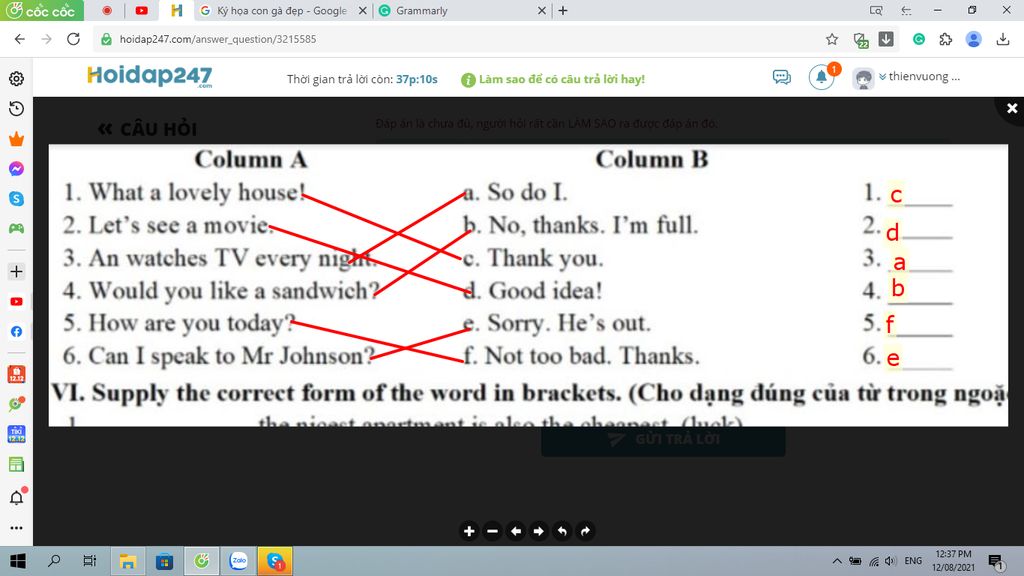Open the browser profile avatar
Viewport: 1024px width, 576px height.
[973, 39]
